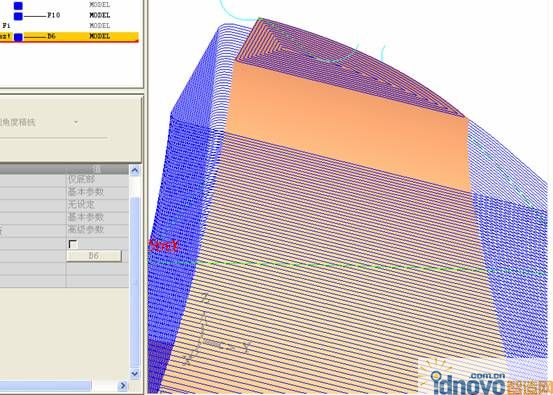Click the up arrow of the parameter scrollbar
Screen dimensions: 553x395
click(x=135, y=171)
